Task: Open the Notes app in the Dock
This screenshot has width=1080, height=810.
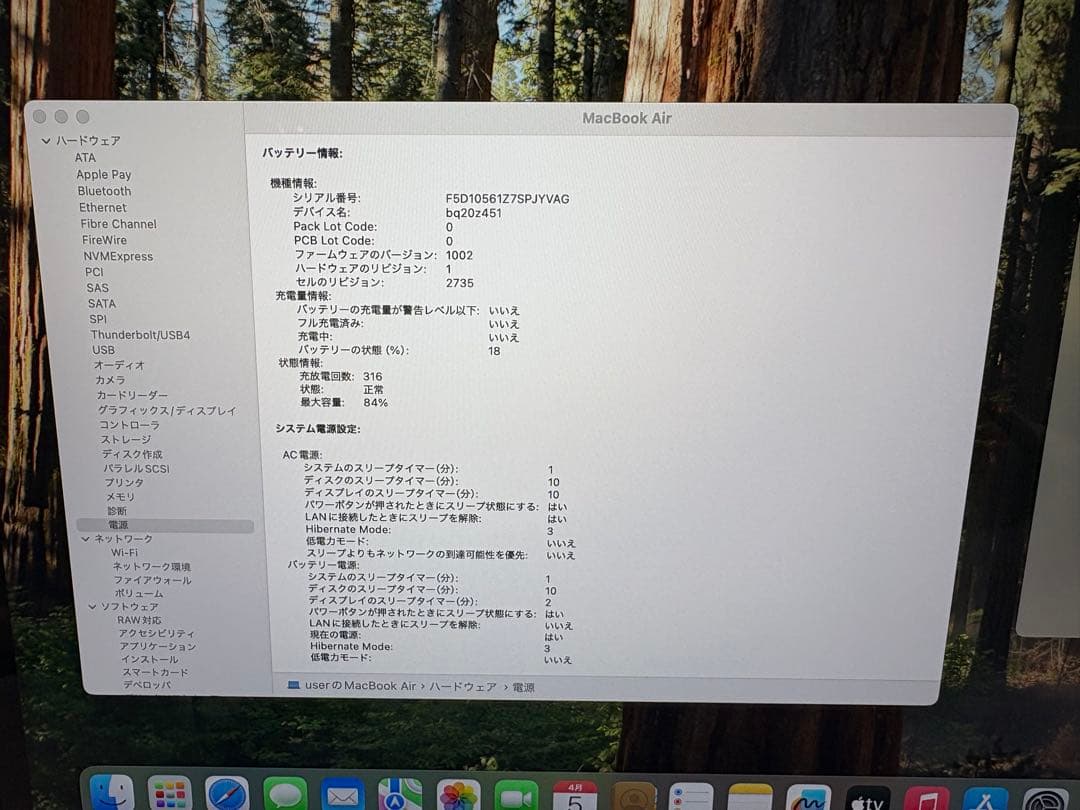Action: [x=750, y=799]
